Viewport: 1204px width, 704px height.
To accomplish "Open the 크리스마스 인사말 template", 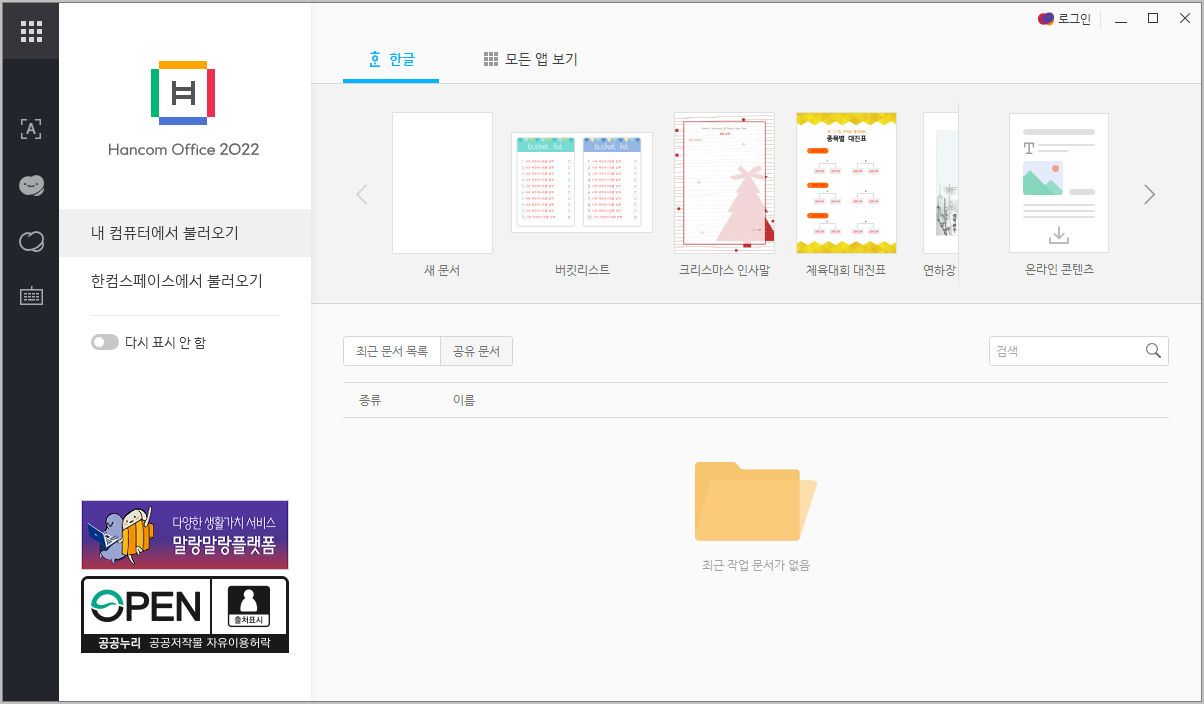I will point(724,183).
